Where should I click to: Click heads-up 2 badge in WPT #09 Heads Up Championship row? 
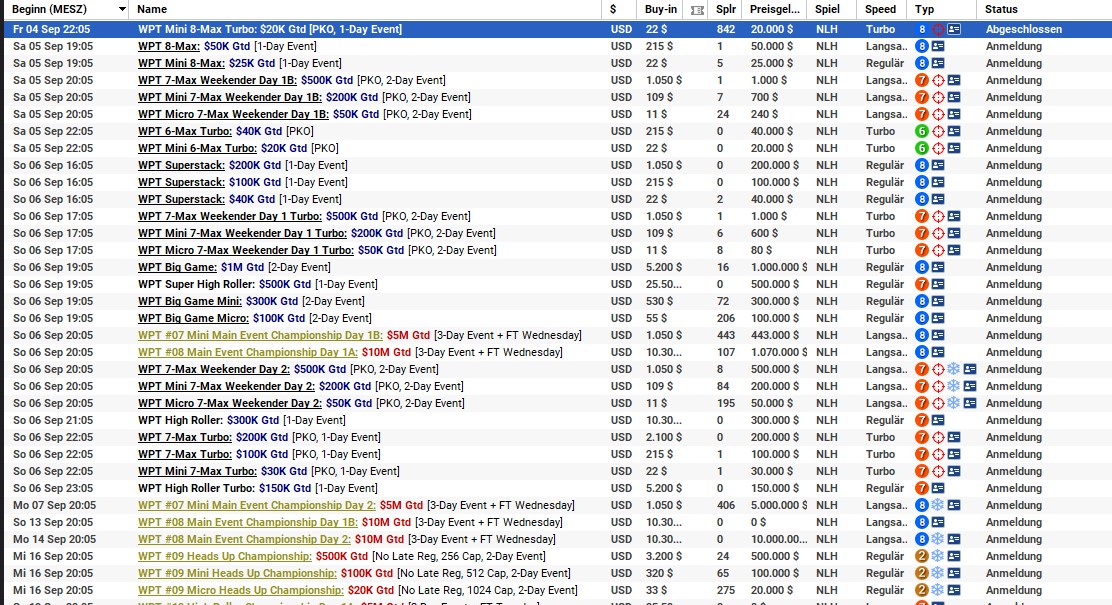(x=922, y=556)
